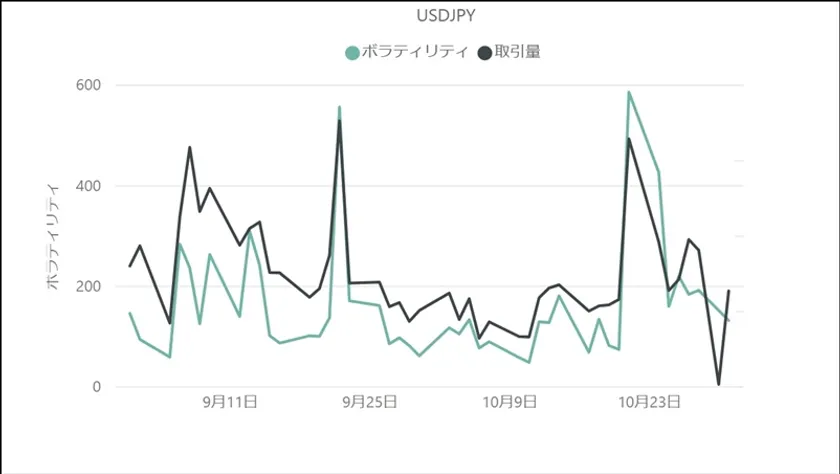Click the last data point of the dark line

click(729, 291)
